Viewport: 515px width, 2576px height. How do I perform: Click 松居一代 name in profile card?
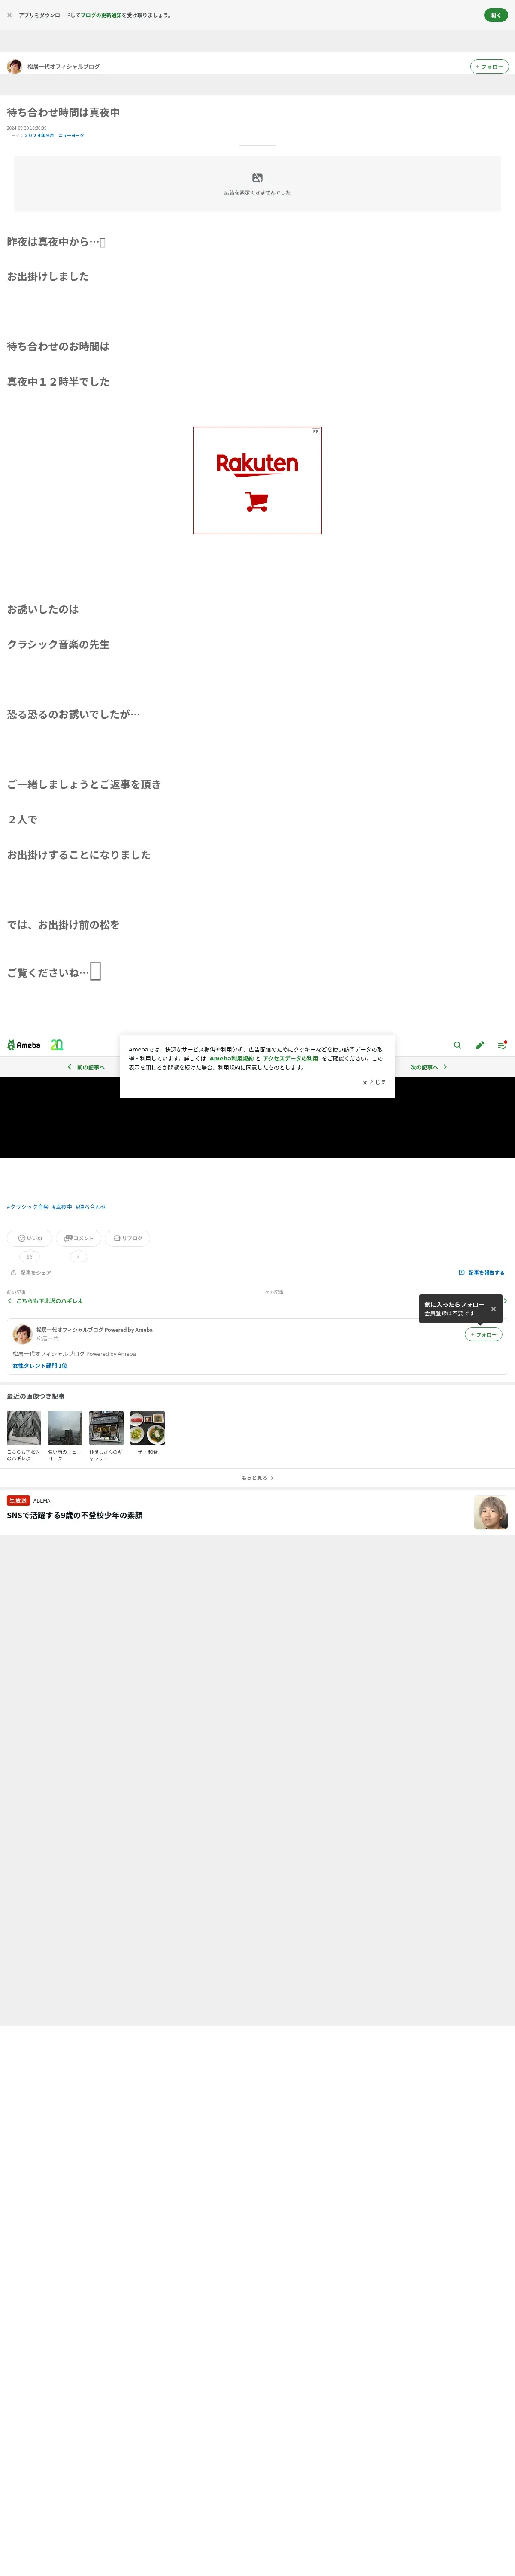pyautogui.click(x=48, y=1338)
